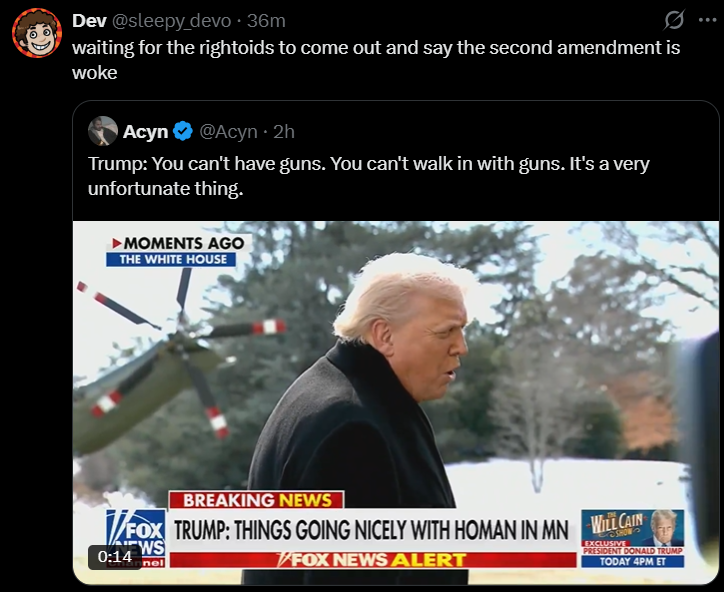Open Acyn's small profile picture

(x=103, y=131)
